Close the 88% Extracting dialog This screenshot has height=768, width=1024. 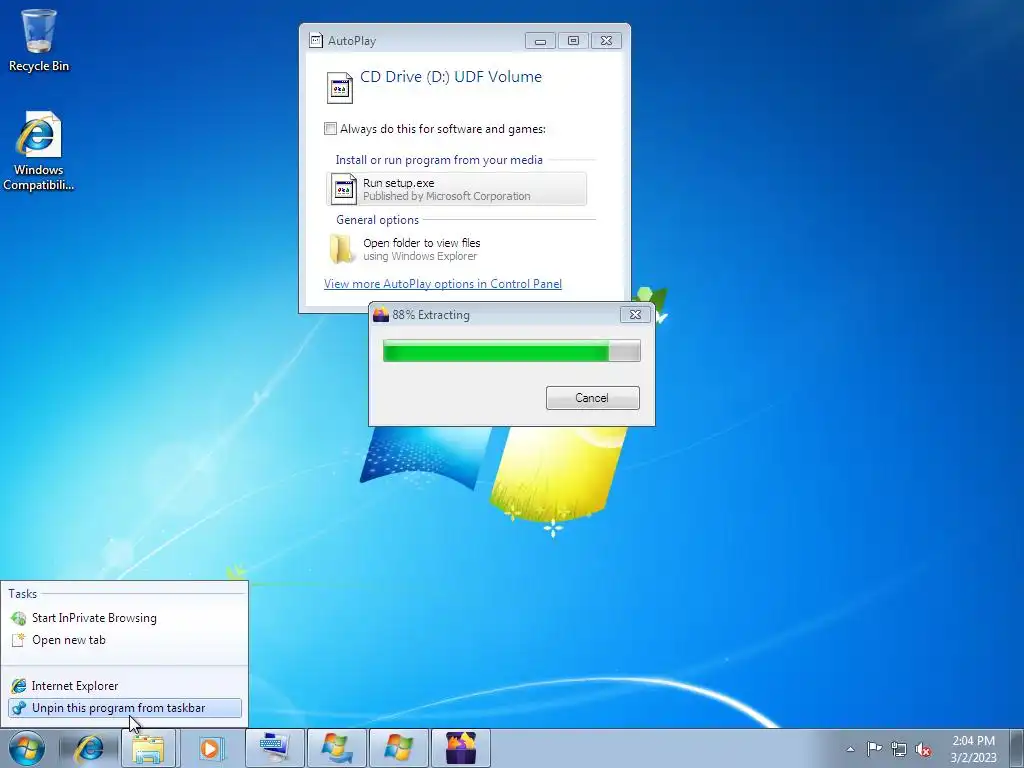635,315
